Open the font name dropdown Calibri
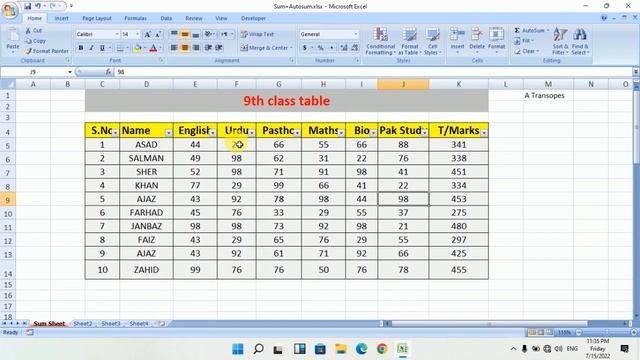Viewport: 640px width, 360px height. click(117, 34)
